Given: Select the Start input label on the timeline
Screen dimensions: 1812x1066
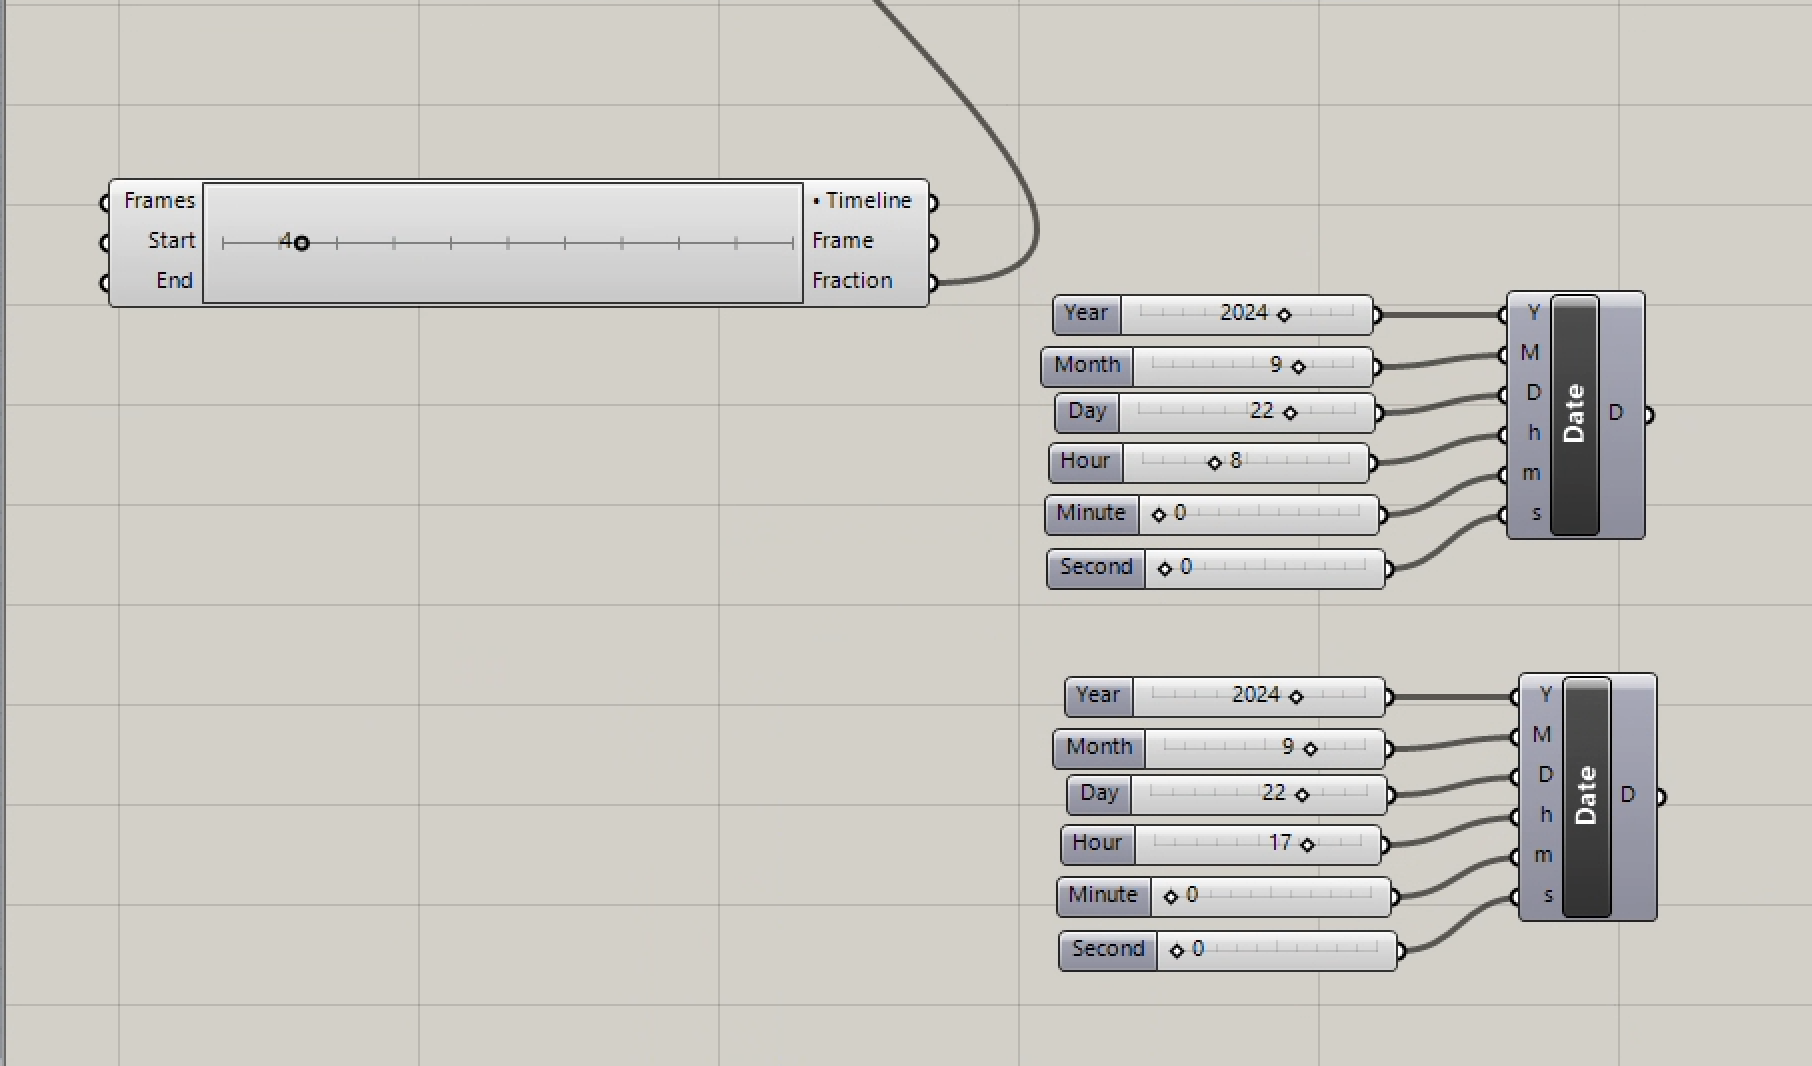Looking at the screenshot, I should (x=171, y=241).
